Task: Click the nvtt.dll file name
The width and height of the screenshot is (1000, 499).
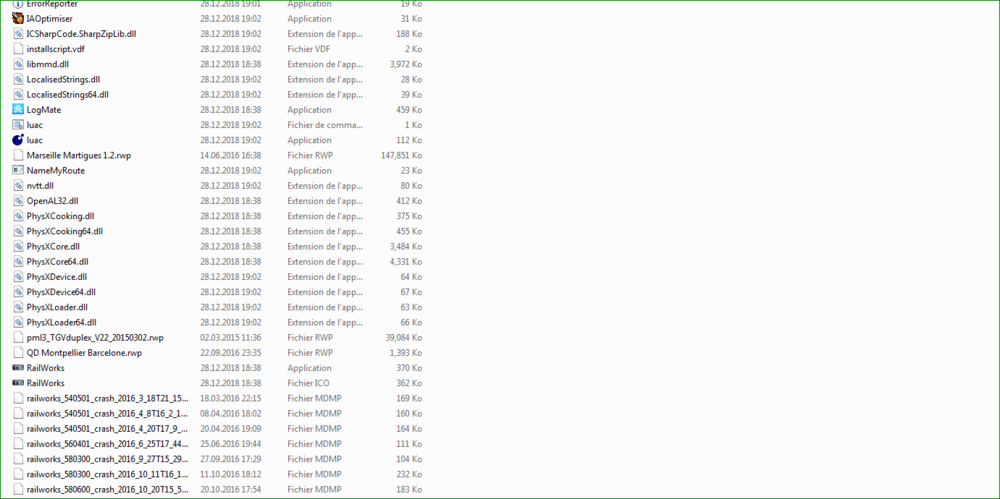Action: (40, 186)
